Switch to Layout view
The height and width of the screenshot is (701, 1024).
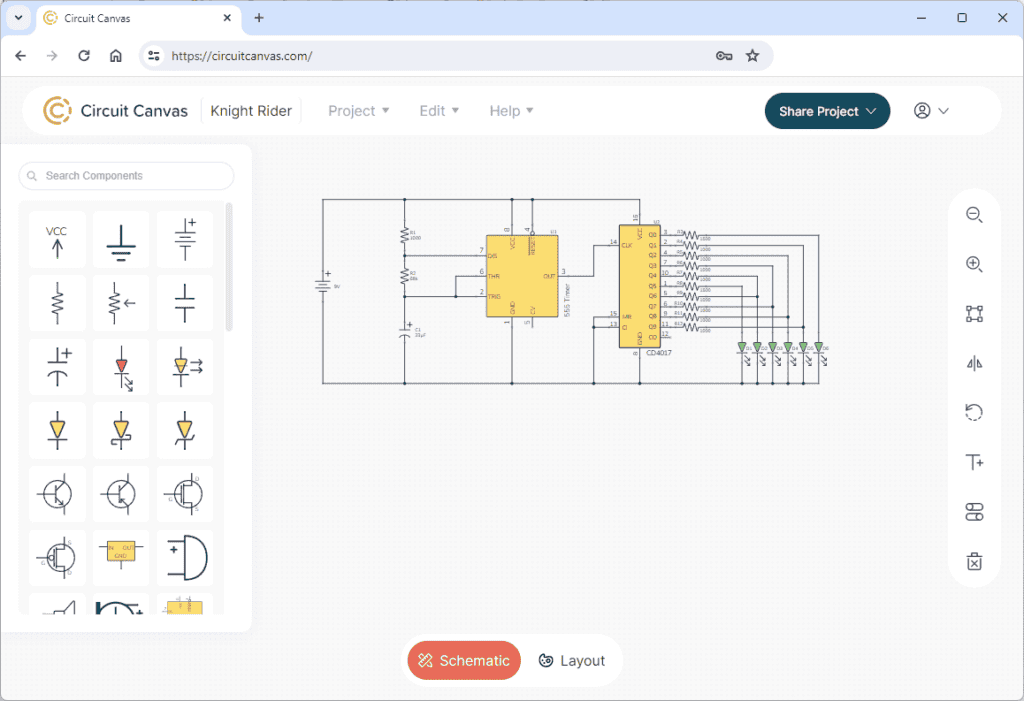point(571,660)
